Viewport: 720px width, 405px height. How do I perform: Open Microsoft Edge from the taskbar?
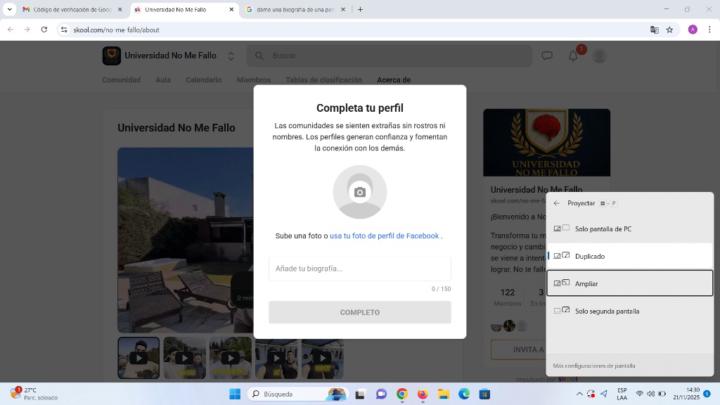(x=464, y=394)
